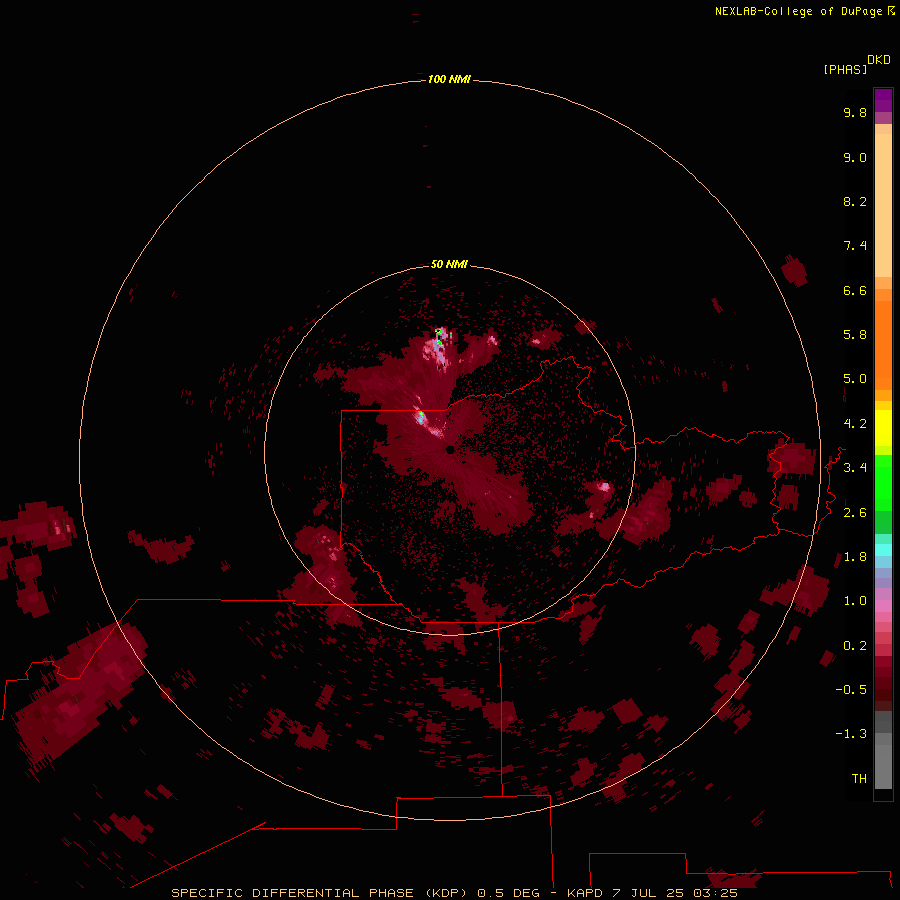Click the purple top segment of the color bar

[x=883, y=100]
